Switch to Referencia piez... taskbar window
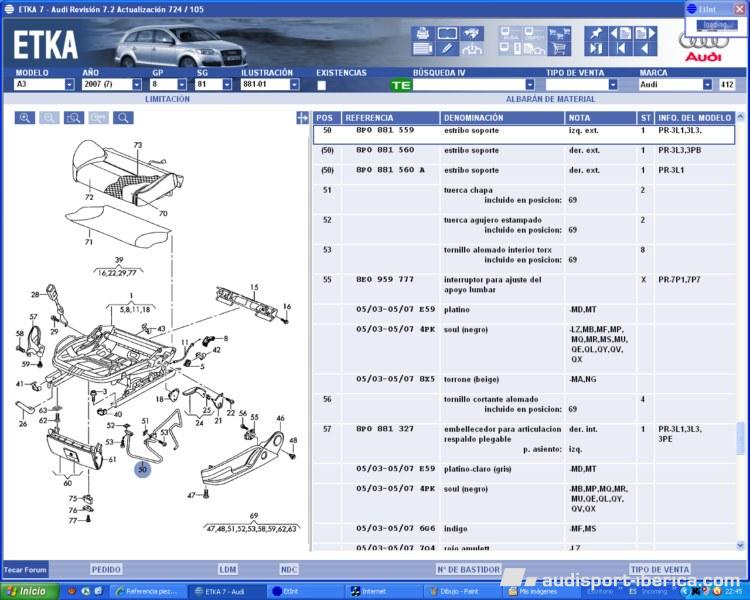The width and height of the screenshot is (750, 600). click(148, 591)
